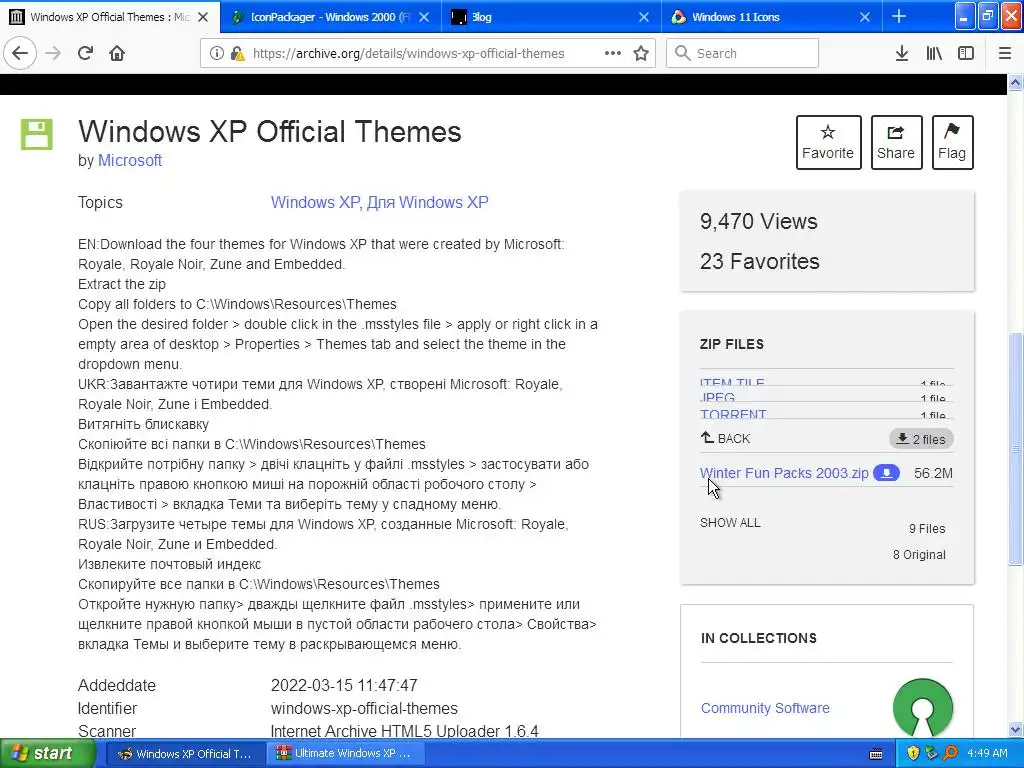
Task: Click the Favorite star button
Action: coord(828,142)
